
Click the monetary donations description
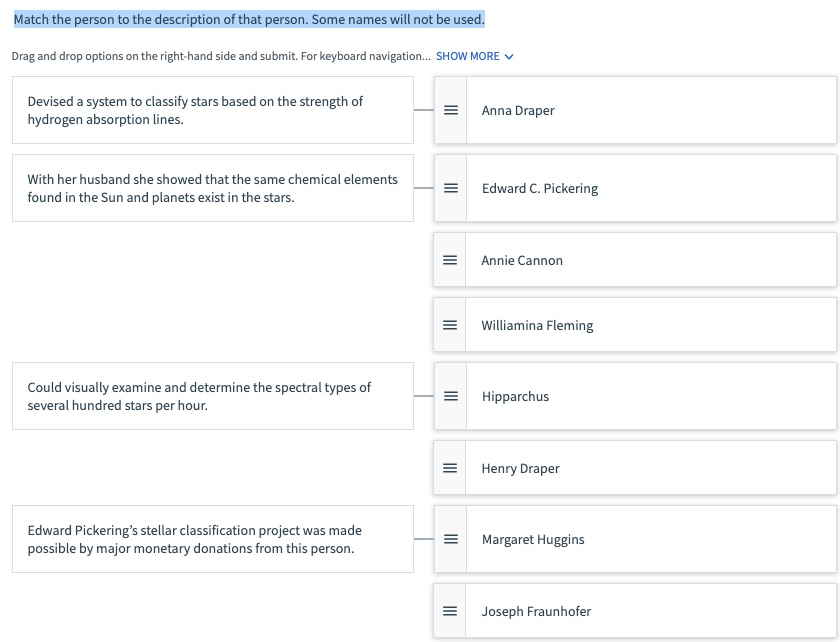click(x=213, y=539)
